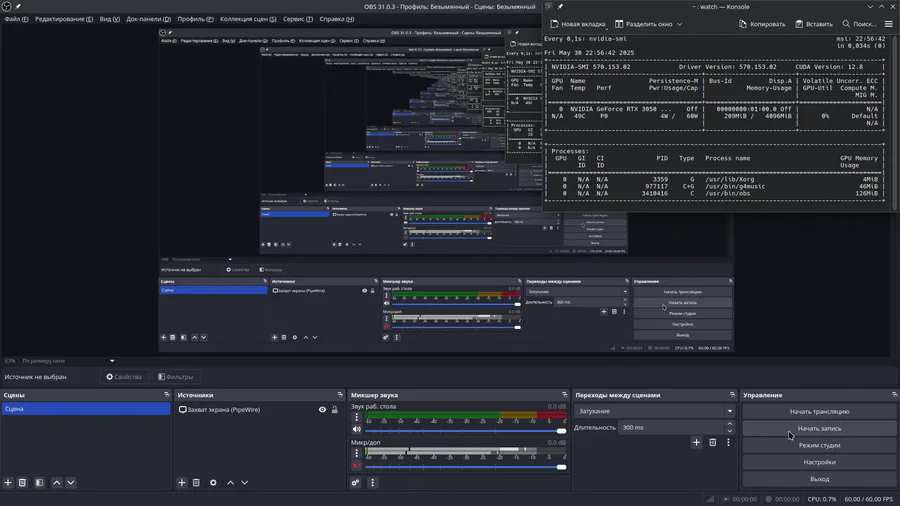Open Микр/доп channel options menu
The height and width of the screenshot is (506, 900).
(356, 453)
